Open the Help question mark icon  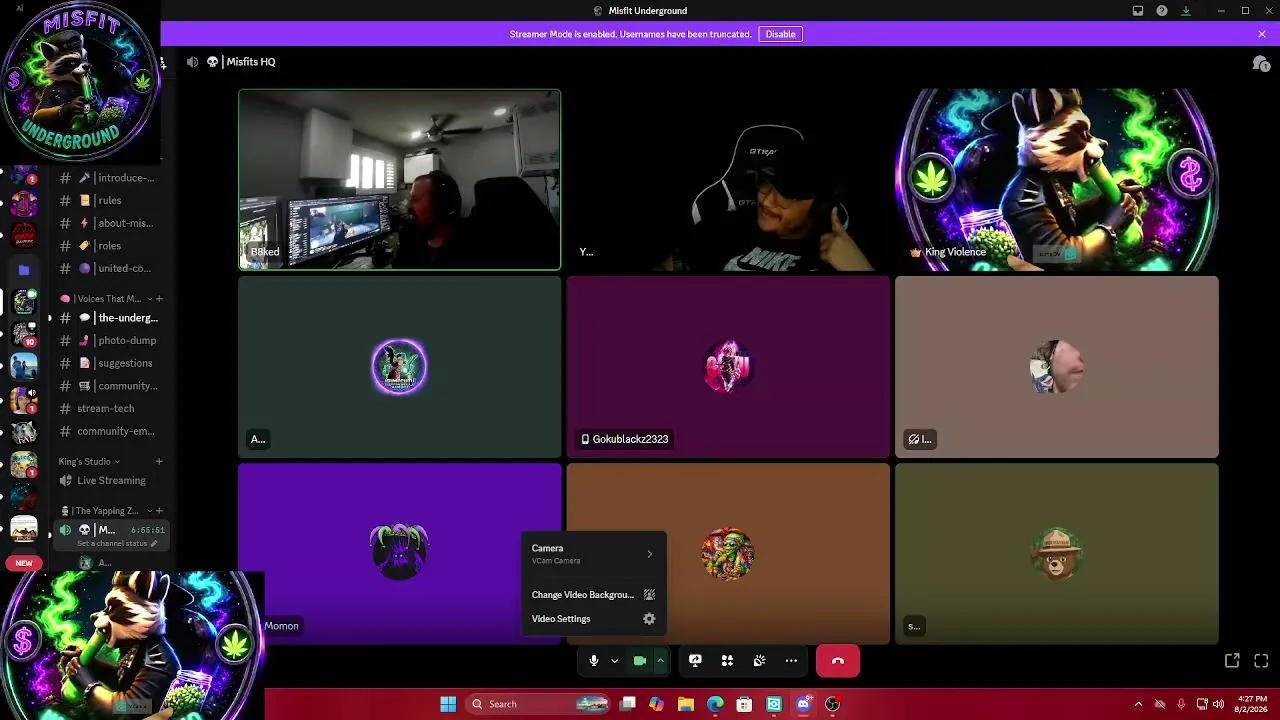click(x=1162, y=11)
